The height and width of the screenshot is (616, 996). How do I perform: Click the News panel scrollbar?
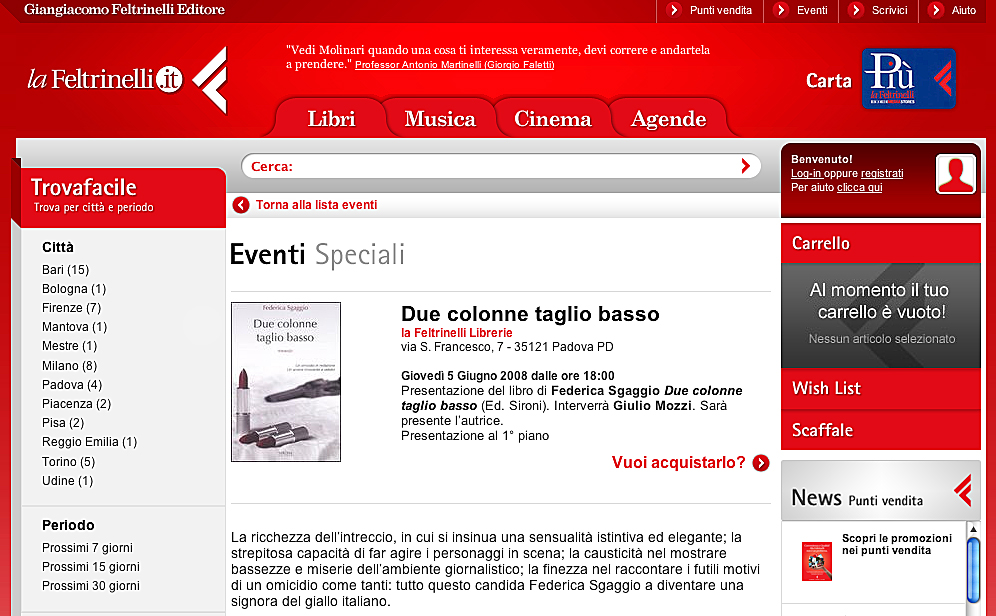tap(973, 565)
